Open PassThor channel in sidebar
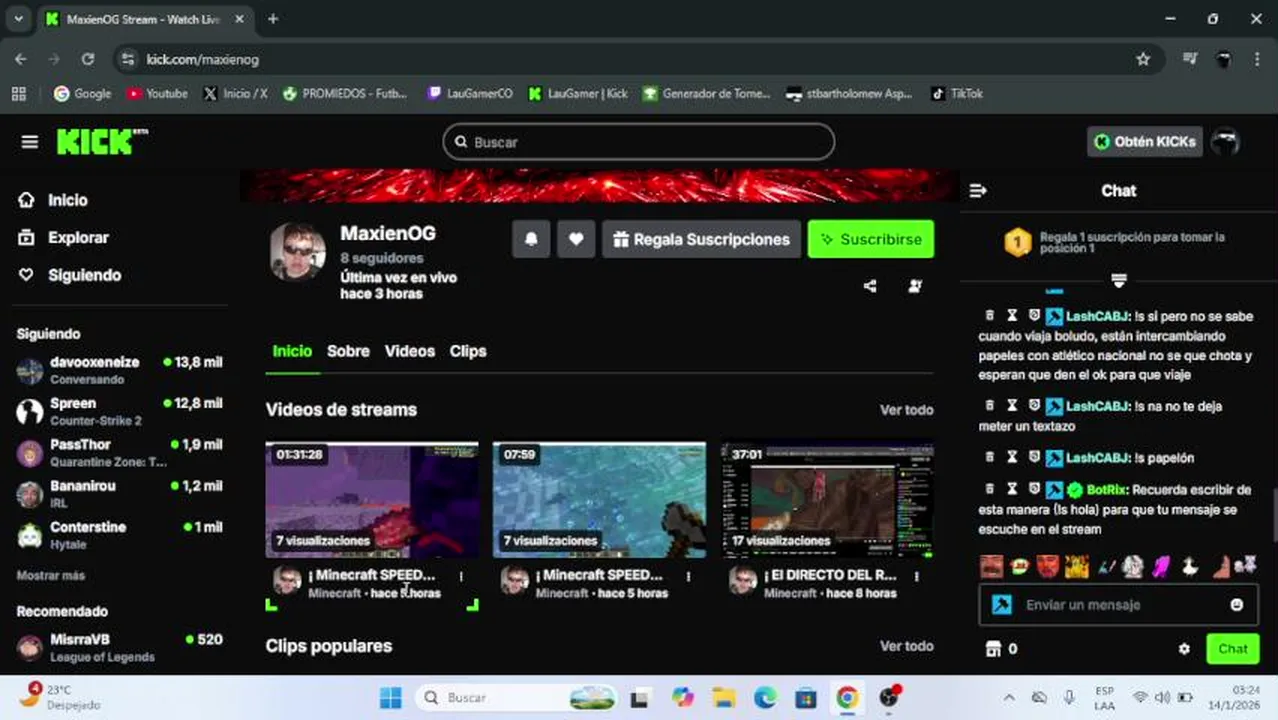 pyautogui.click(x=120, y=452)
